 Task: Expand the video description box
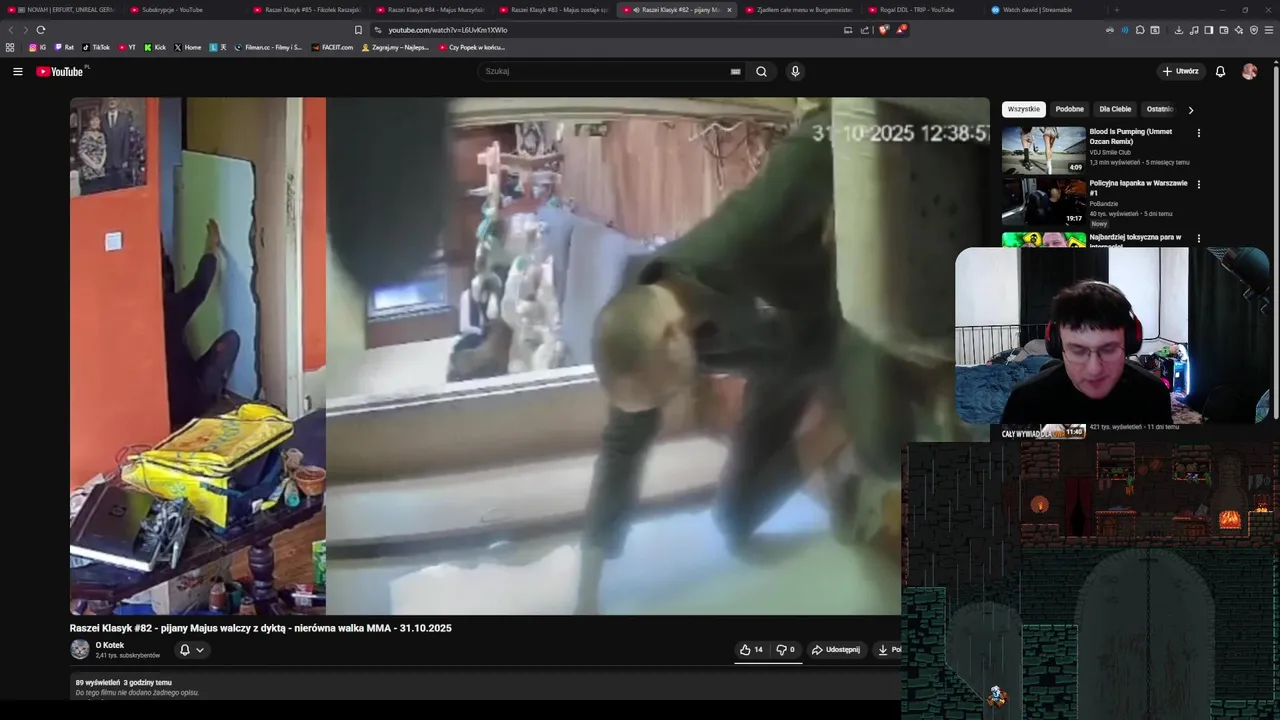485,686
